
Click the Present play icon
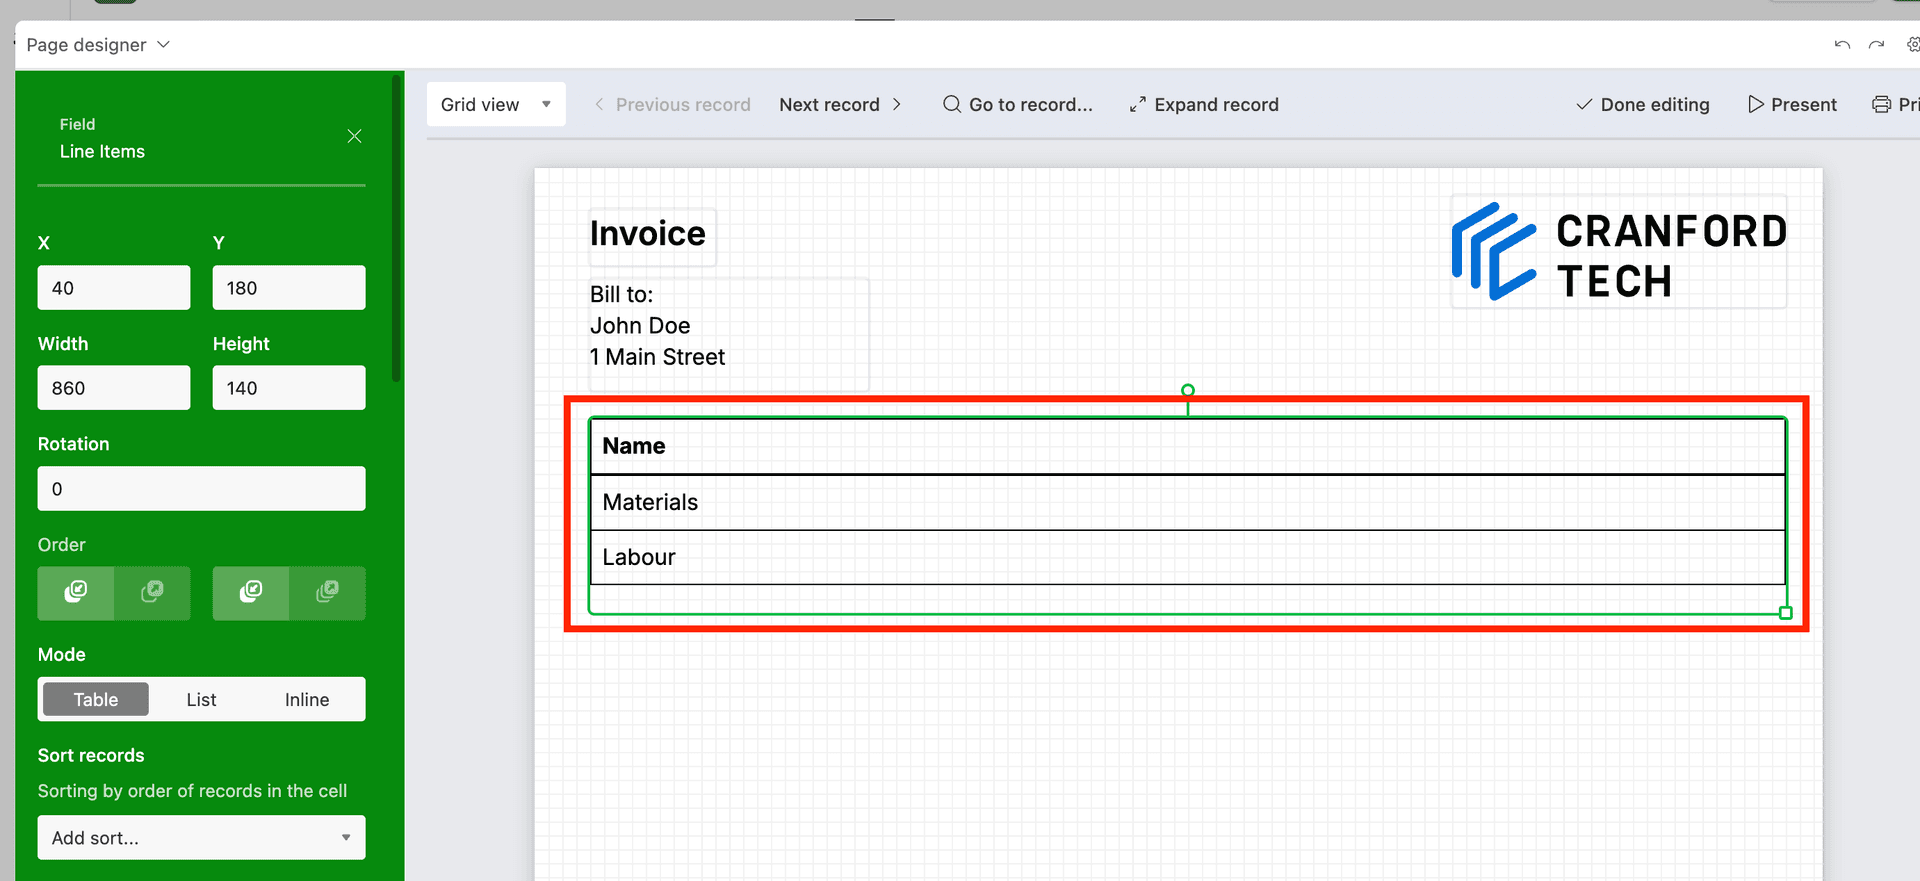click(x=1755, y=104)
